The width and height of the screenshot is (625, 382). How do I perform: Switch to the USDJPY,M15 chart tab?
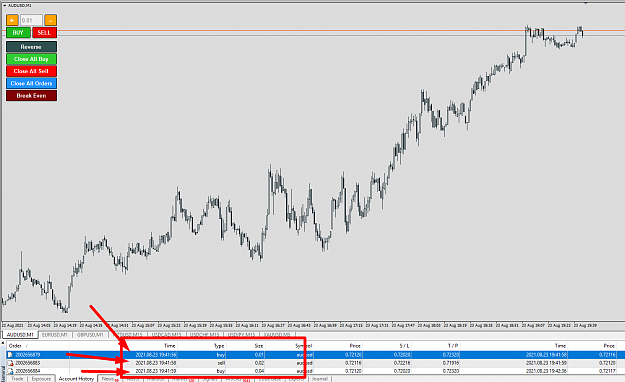pos(242,335)
